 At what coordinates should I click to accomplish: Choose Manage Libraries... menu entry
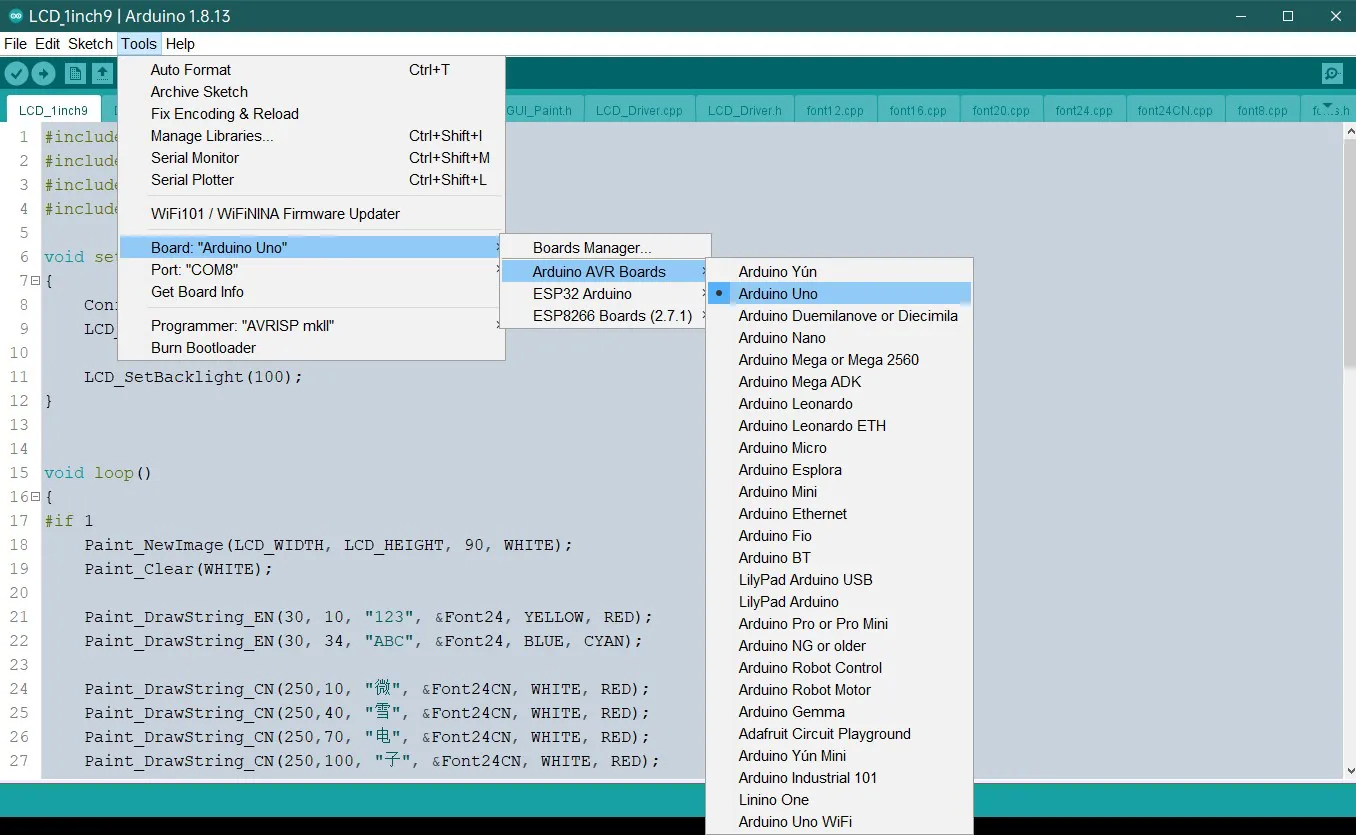pos(311,136)
